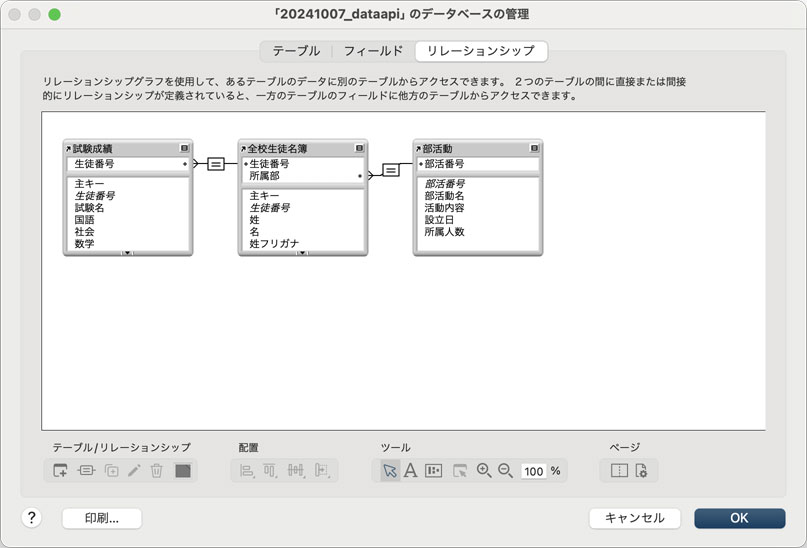Click the select related tables tool icon
The image size is (807, 548).
tap(460, 470)
